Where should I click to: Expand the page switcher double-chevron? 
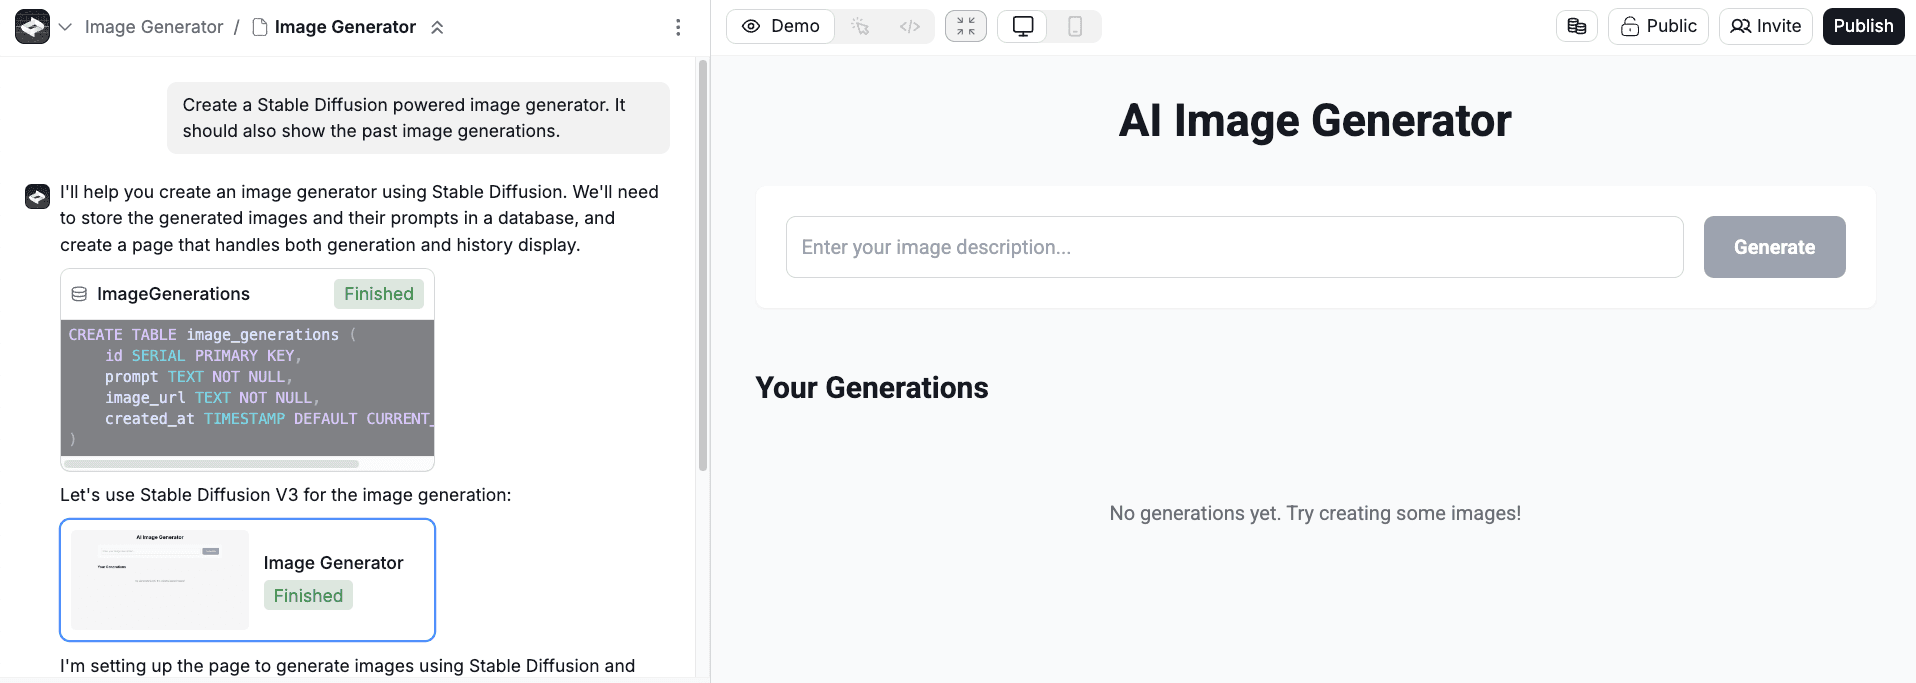[437, 27]
